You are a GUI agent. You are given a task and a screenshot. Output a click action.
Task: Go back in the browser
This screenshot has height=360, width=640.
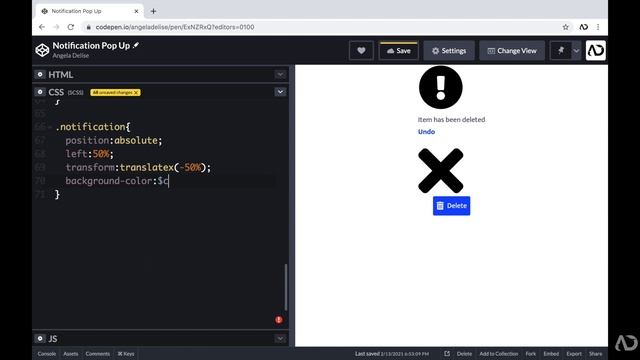(x=42, y=27)
